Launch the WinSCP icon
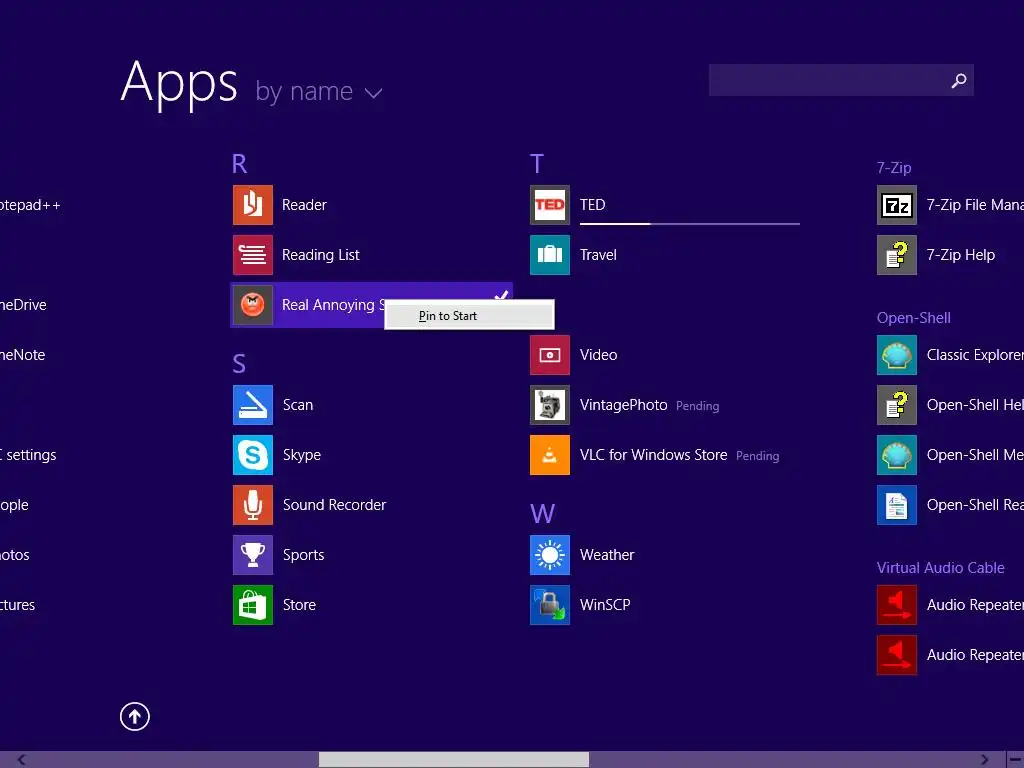 coord(550,605)
